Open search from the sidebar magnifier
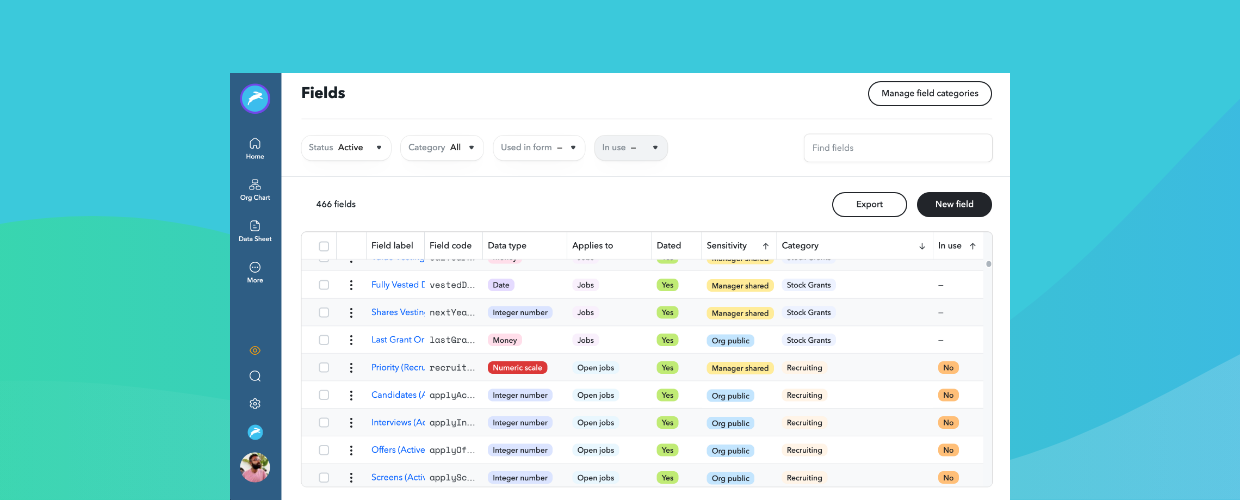This screenshot has width=1240, height=500. [255, 377]
